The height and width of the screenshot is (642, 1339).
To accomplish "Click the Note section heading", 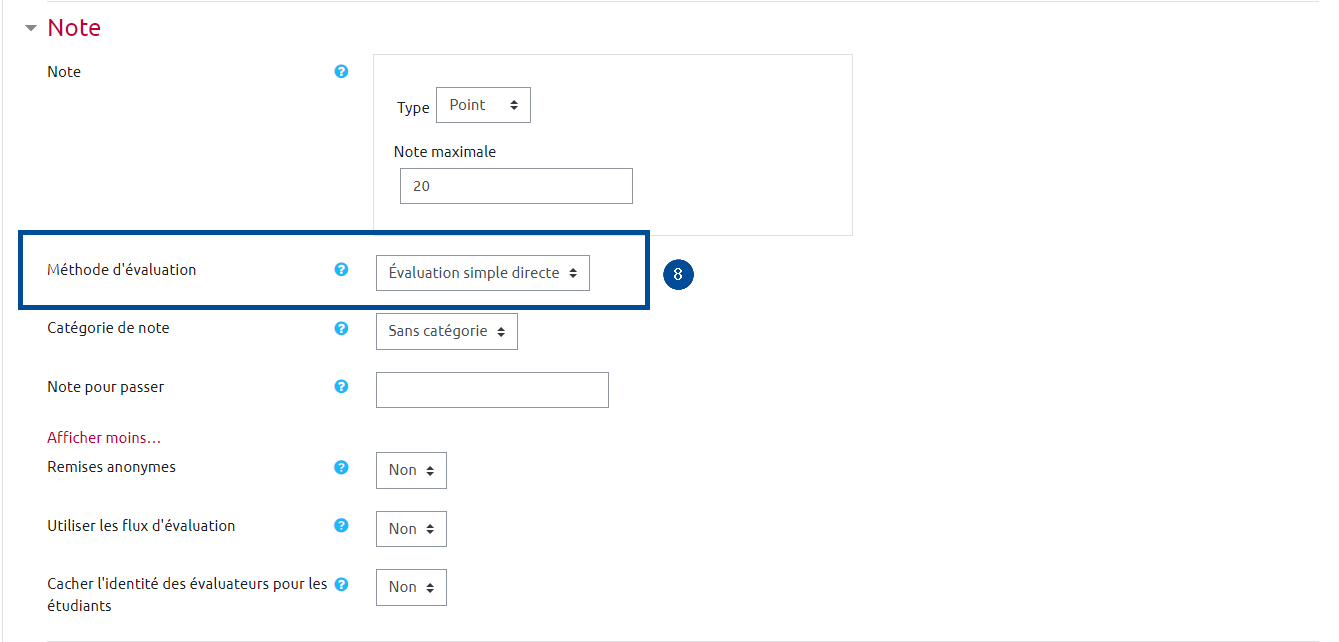I will pyautogui.click(x=74, y=28).
